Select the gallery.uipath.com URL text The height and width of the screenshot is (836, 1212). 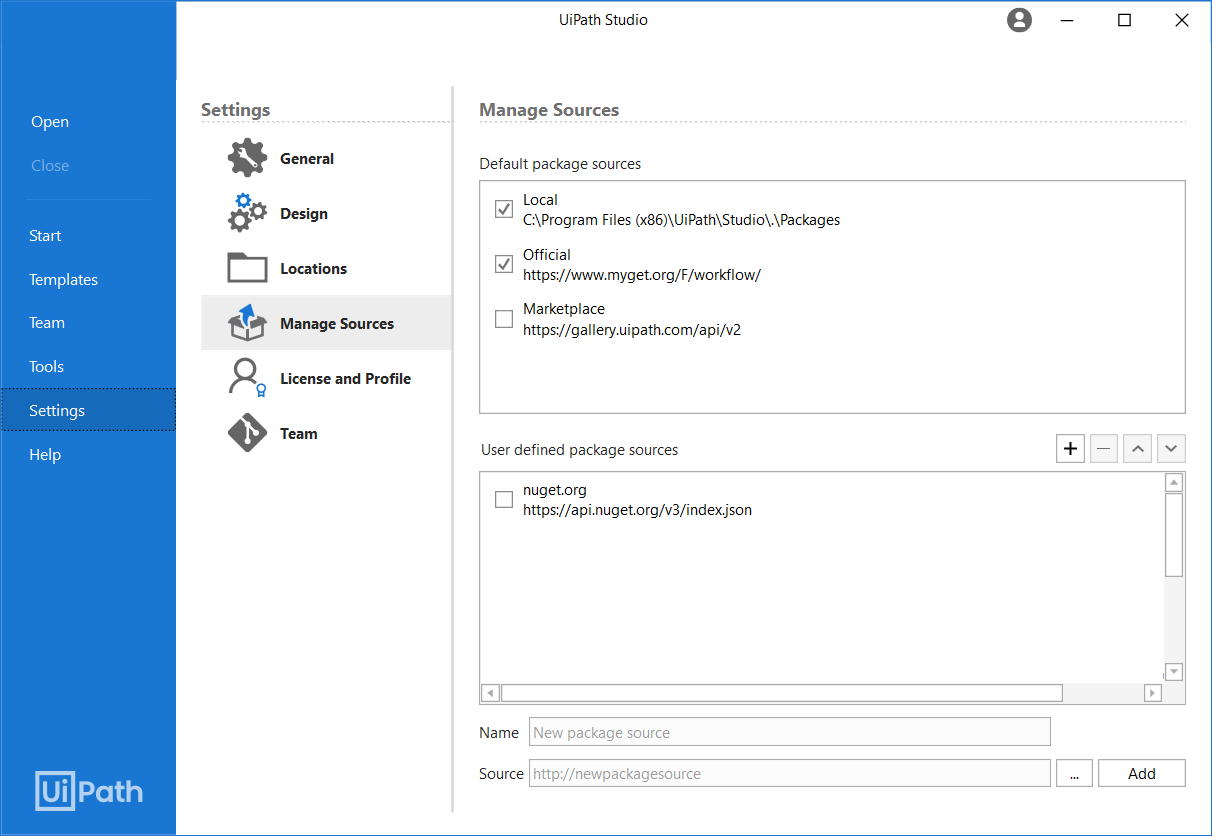pyautogui.click(x=632, y=329)
